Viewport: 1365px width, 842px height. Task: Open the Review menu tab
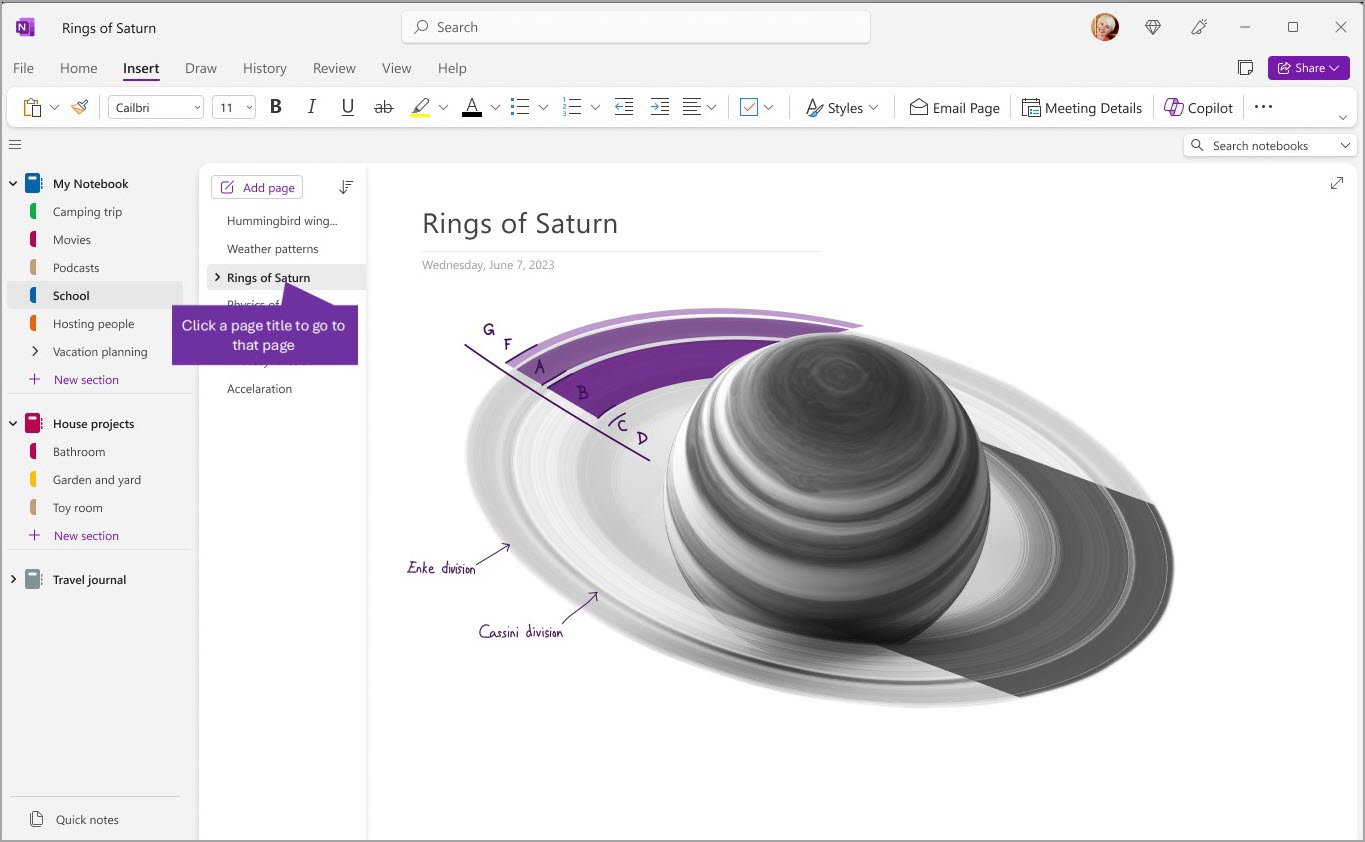click(334, 68)
